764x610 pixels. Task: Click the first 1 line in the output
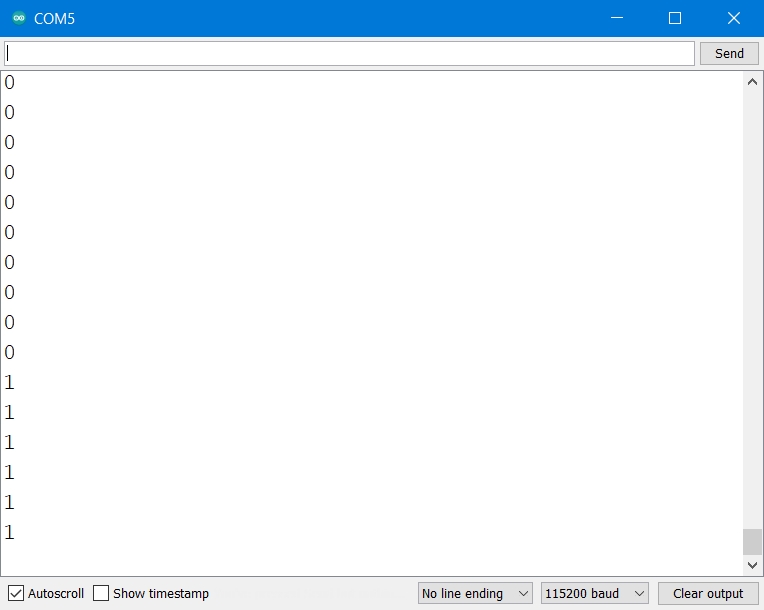[10, 382]
